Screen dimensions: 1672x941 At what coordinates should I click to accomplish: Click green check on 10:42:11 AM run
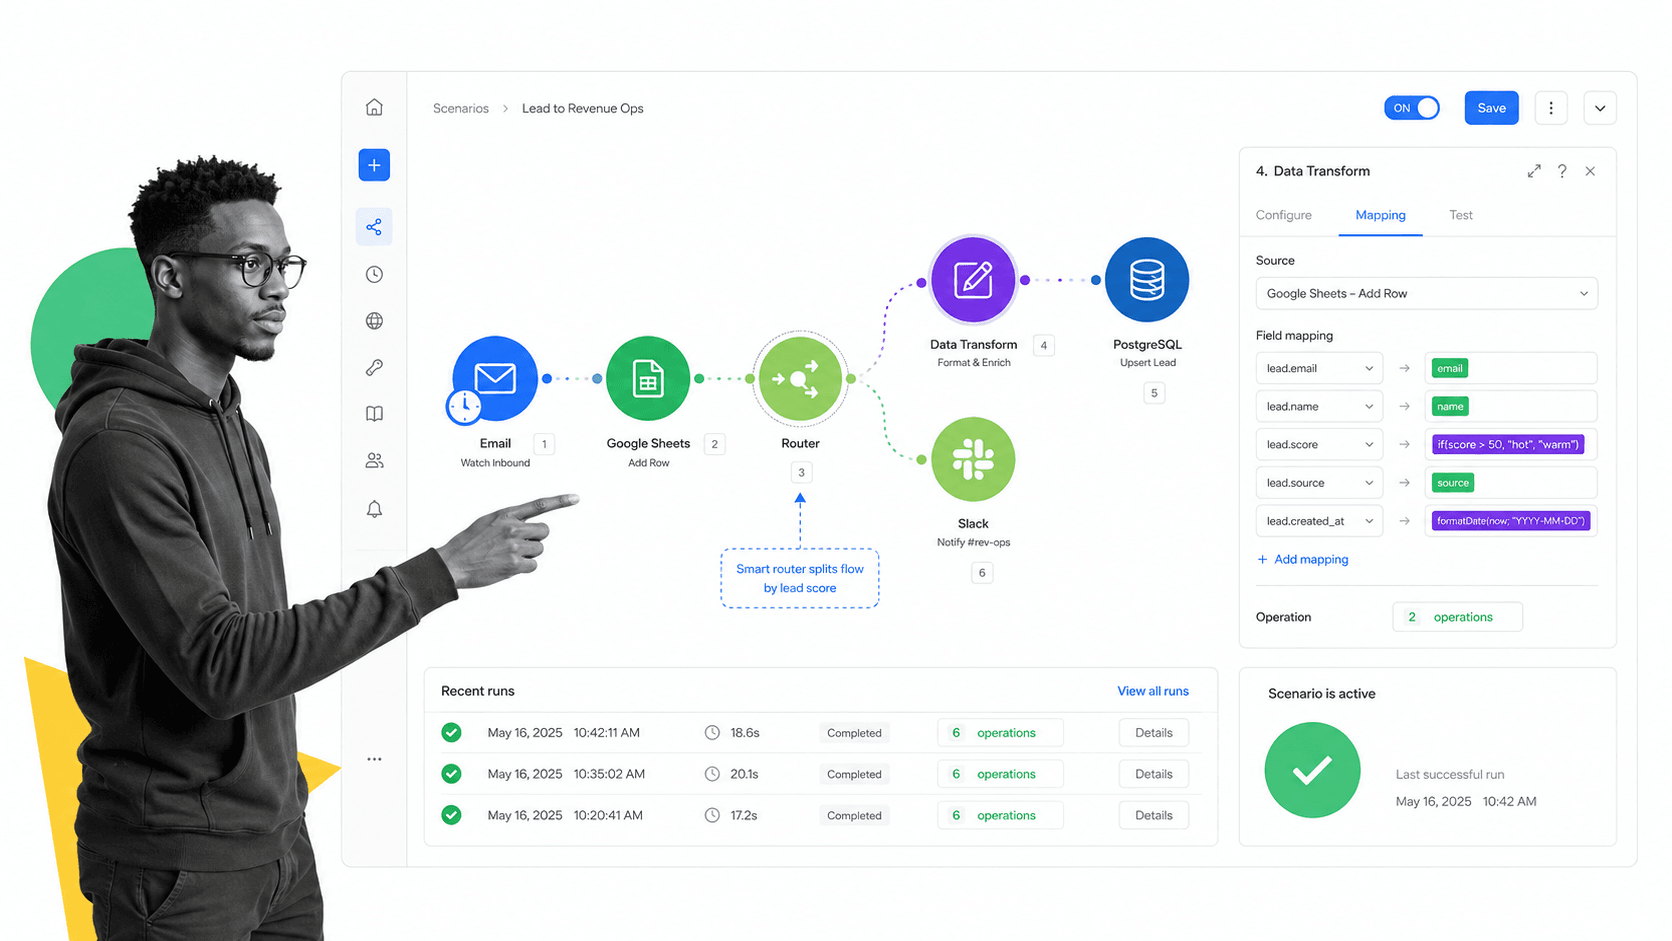[x=452, y=733]
